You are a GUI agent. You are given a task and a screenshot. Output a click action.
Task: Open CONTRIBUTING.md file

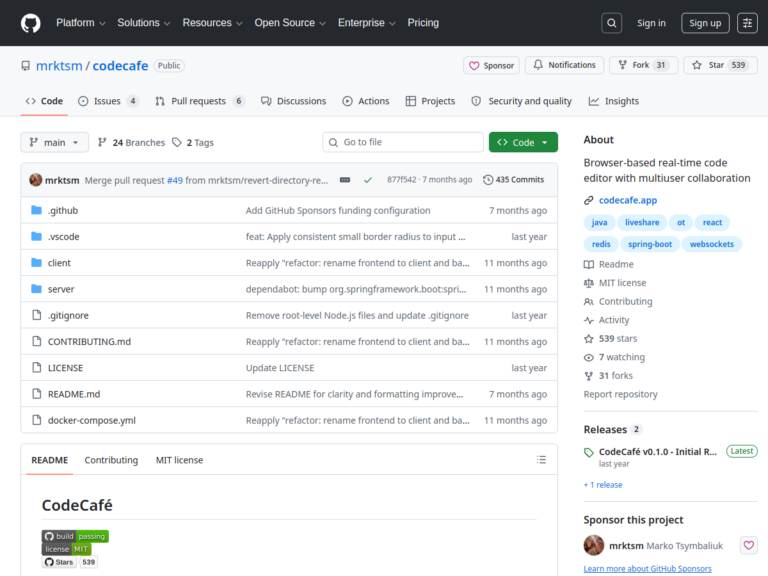(x=89, y=341)
